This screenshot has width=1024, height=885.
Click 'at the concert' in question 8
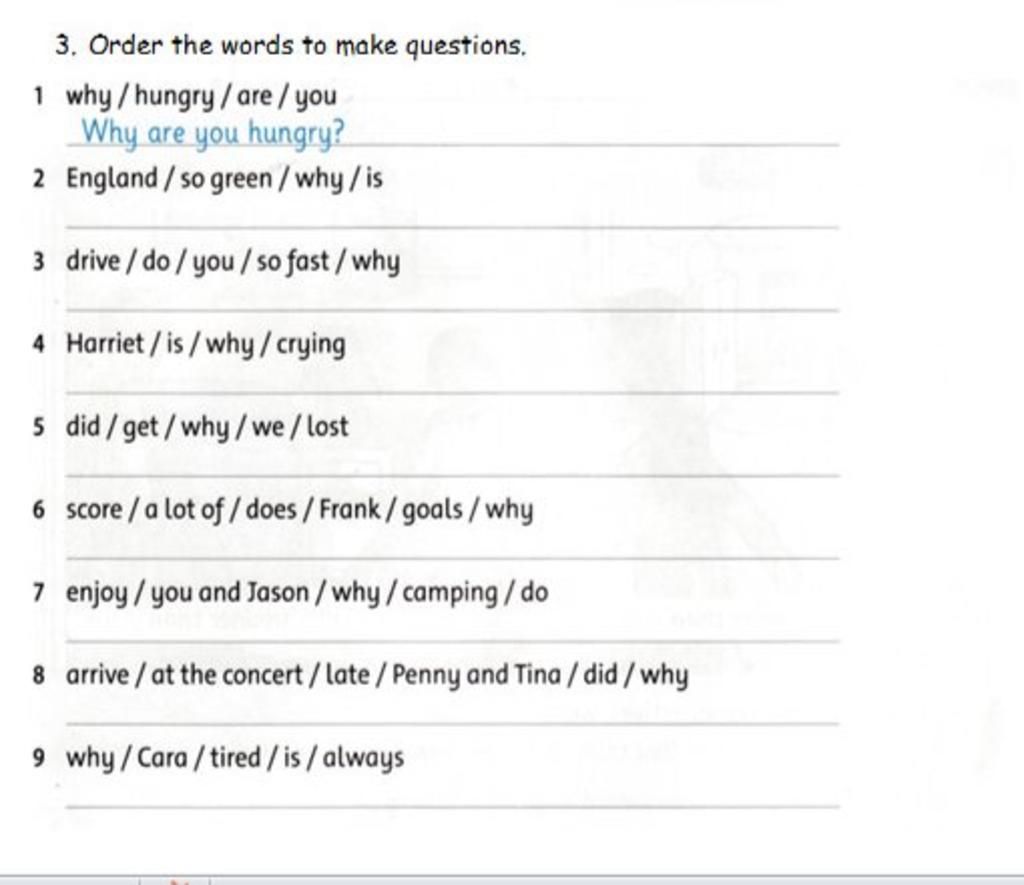point(227,675)
